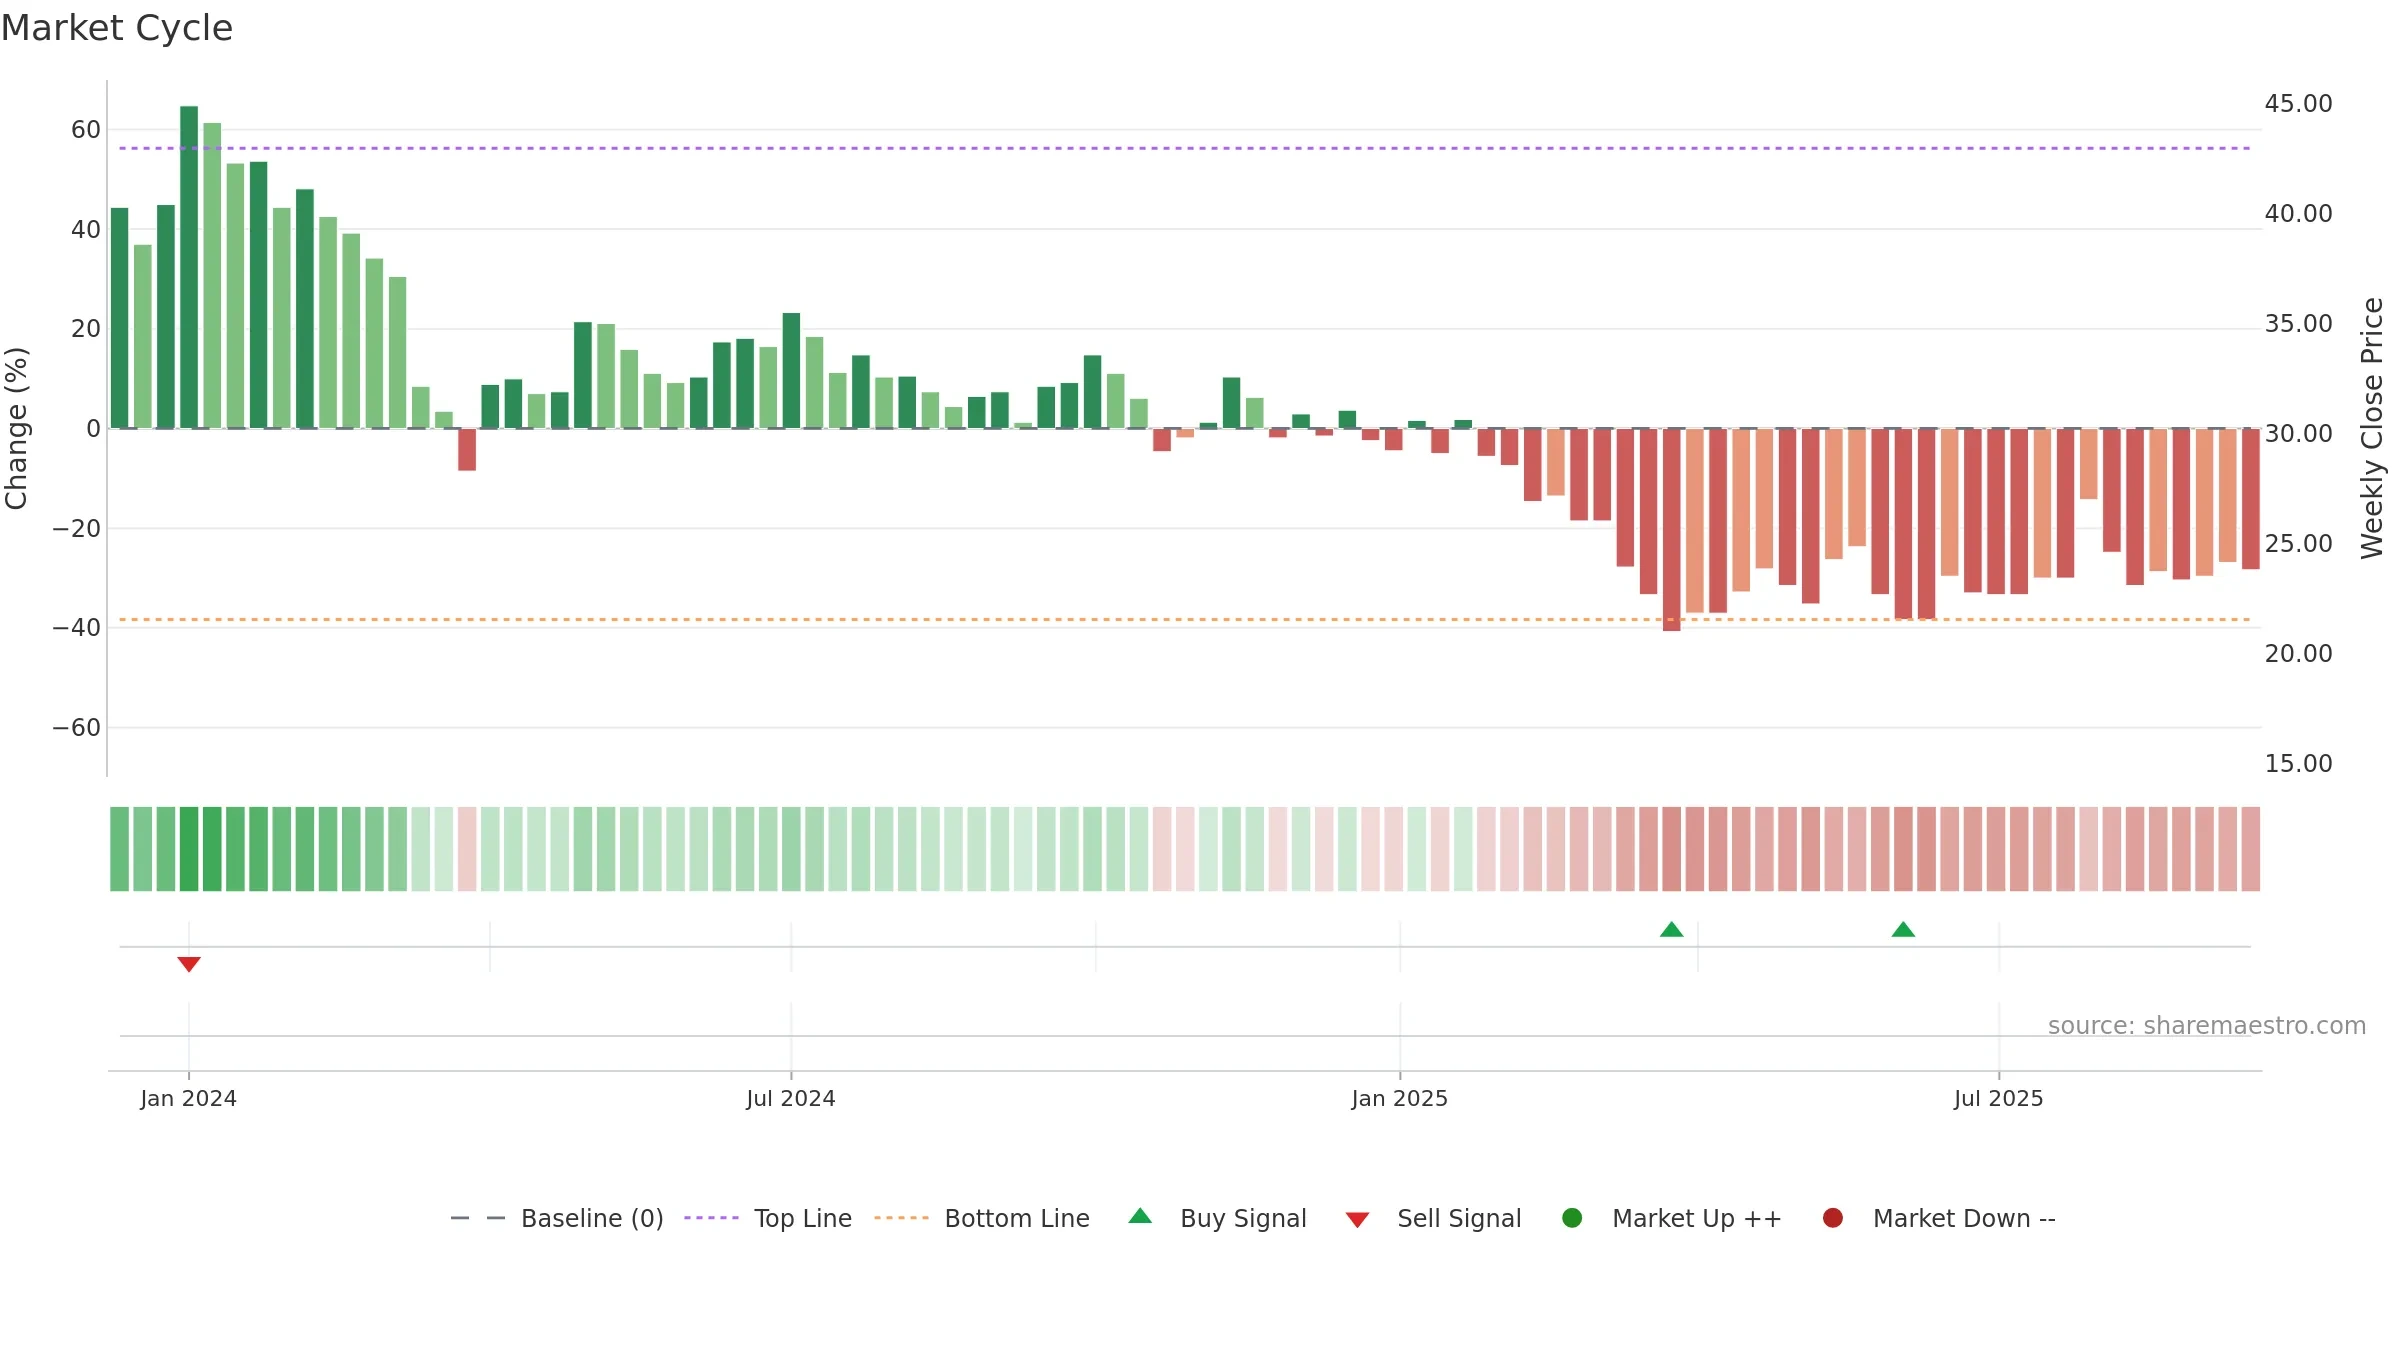The height and width of the screenshot is (1350, 2400).
Task: Click the red Sell Signal triangle near Jan 2024
Action: tap(189, 964)
